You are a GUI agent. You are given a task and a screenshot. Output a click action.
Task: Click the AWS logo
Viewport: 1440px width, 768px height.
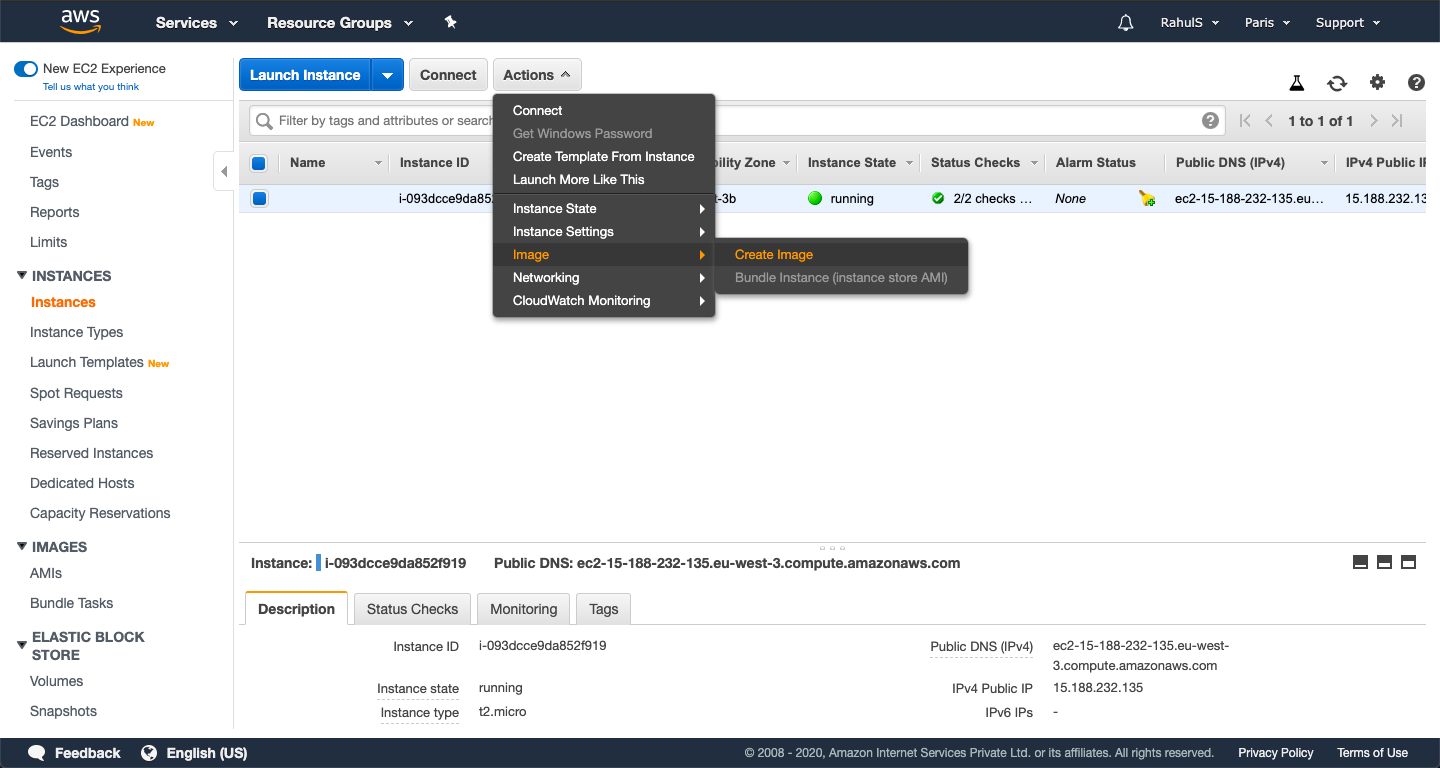pyautogui.click(x=80, y=21)
